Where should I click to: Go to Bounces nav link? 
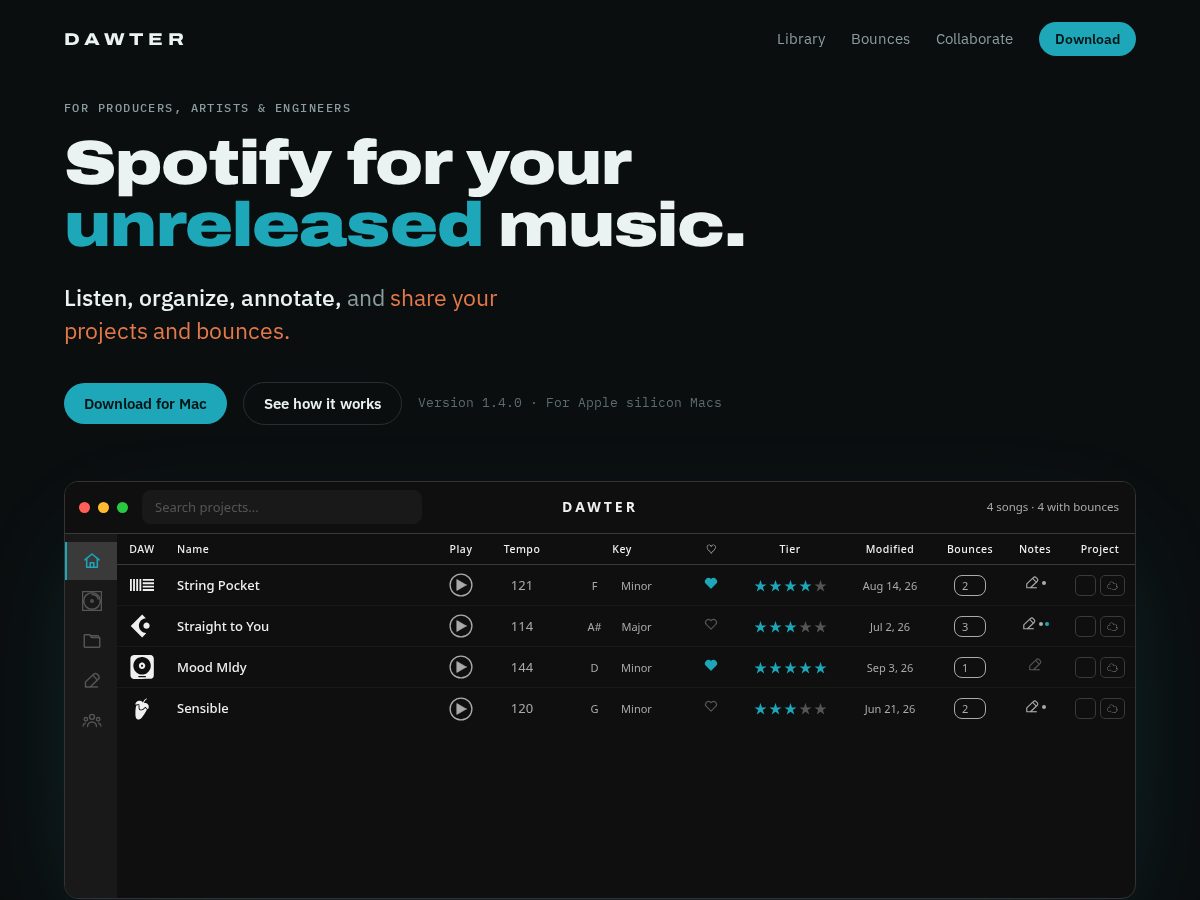tap(880, 39)
